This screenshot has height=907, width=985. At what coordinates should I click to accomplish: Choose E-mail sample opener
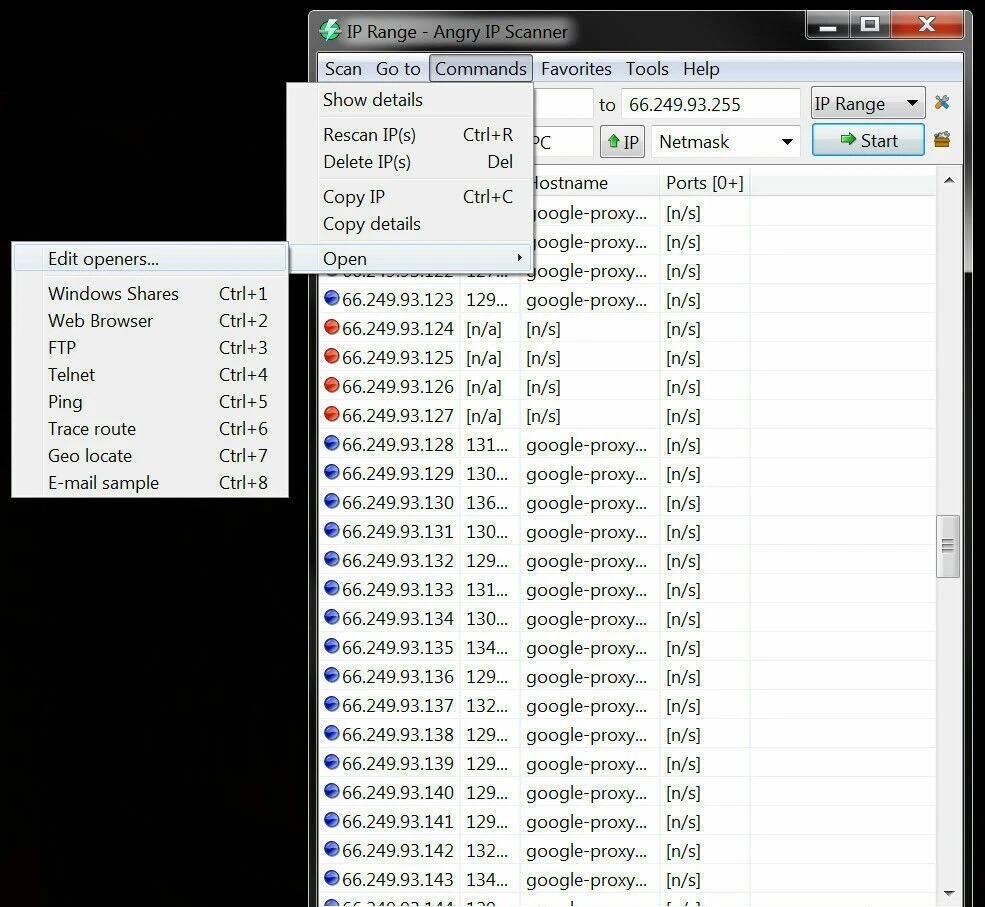pyautogui.click(x=150, y=482)
